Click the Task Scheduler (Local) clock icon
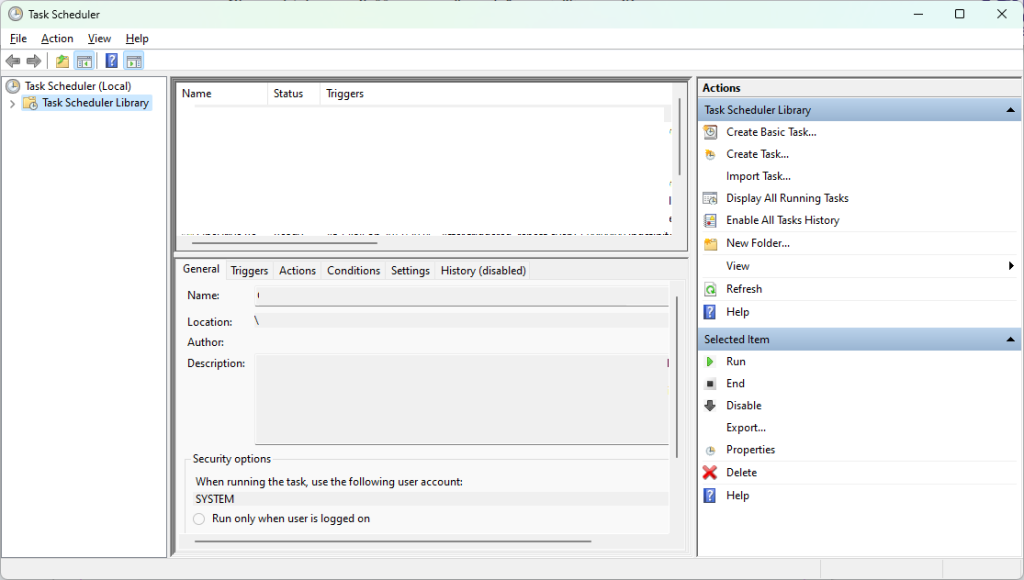This screenshot has width=1024, height=580. pyautogui.click(x=12, y=86)
